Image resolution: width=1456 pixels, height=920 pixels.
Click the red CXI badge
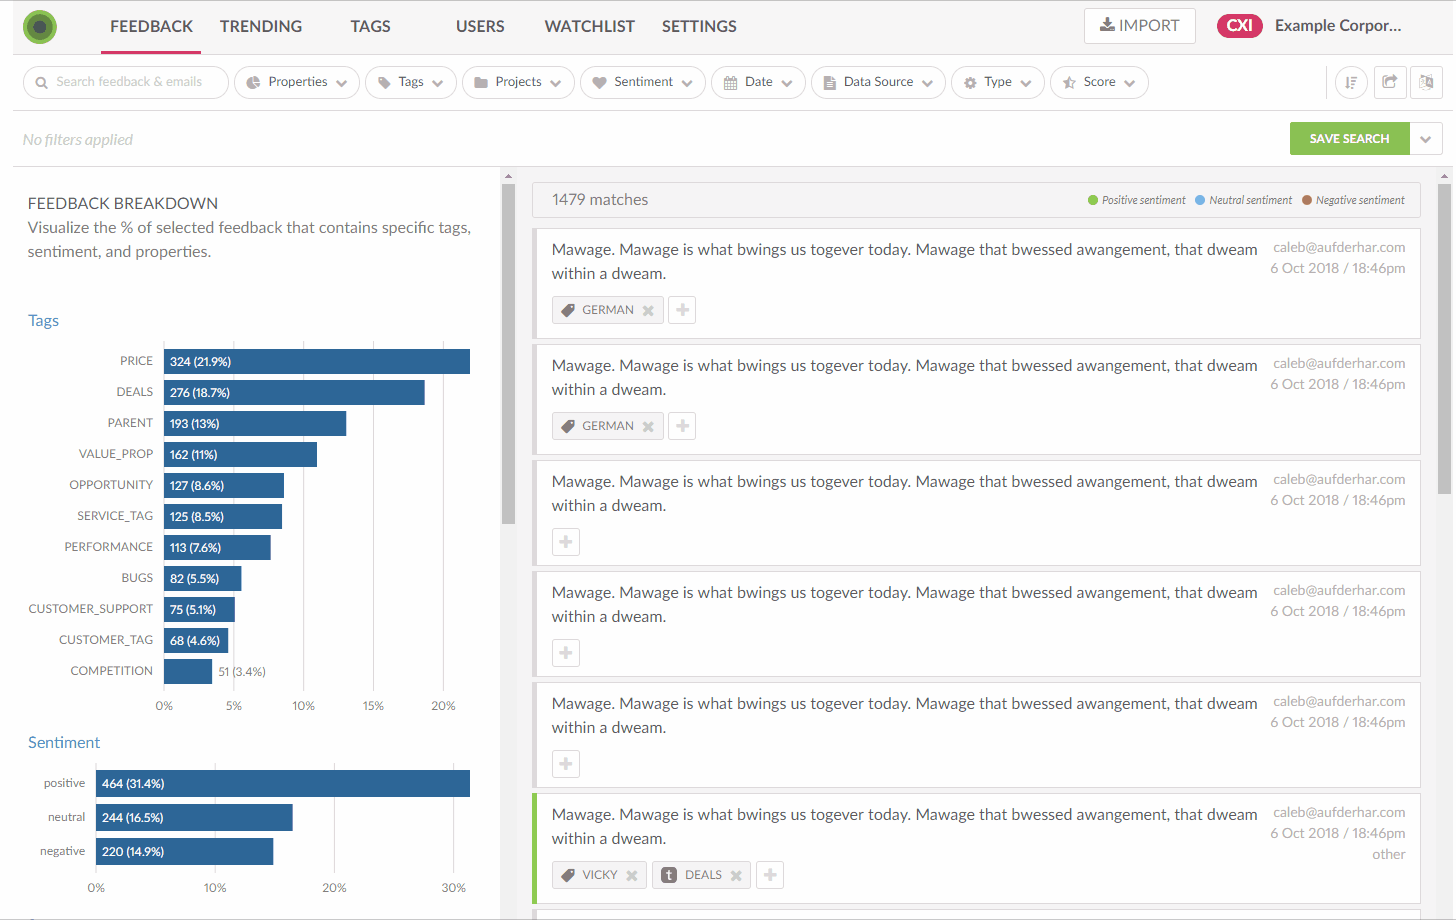point(1240,26)
